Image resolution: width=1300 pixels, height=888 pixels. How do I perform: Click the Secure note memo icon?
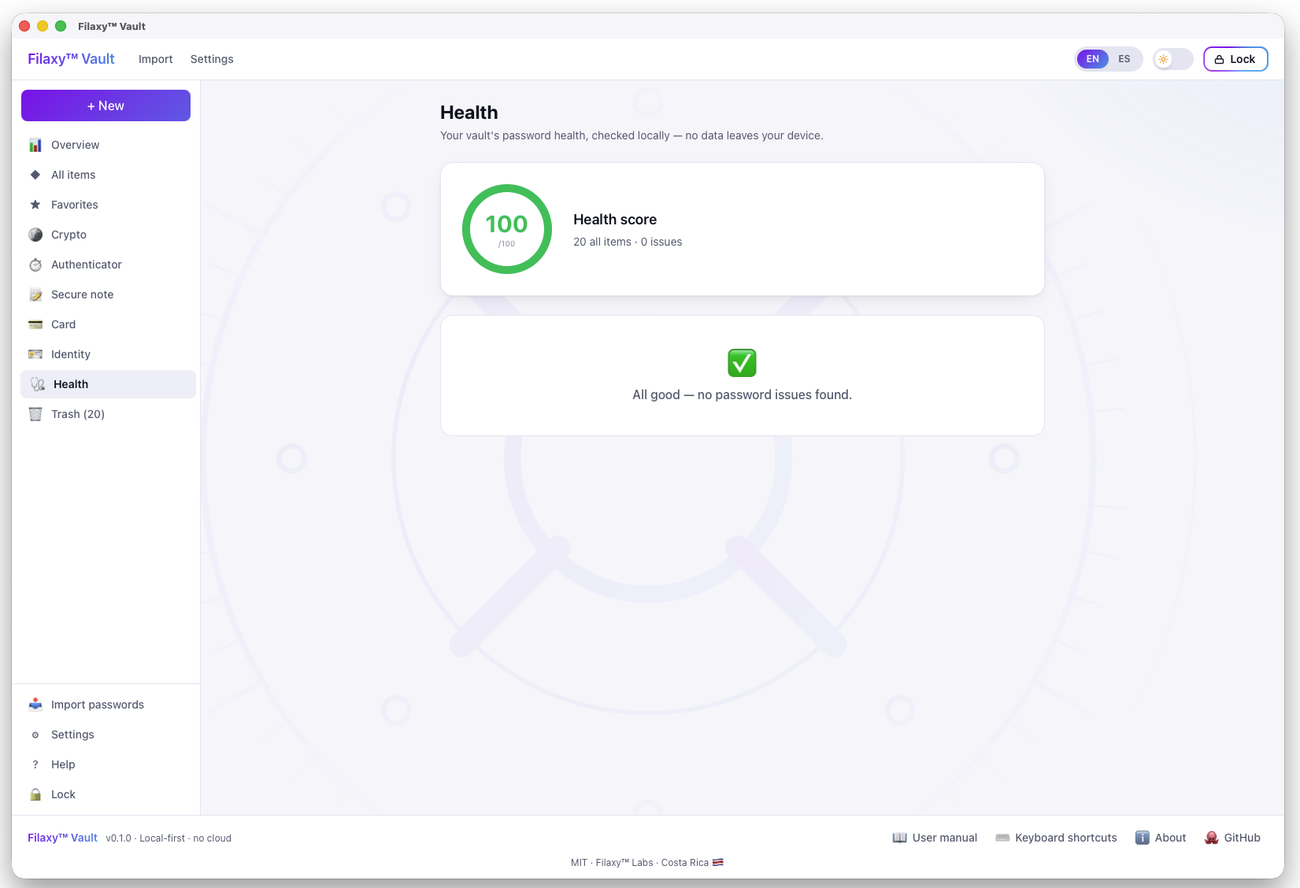point(35,295)
